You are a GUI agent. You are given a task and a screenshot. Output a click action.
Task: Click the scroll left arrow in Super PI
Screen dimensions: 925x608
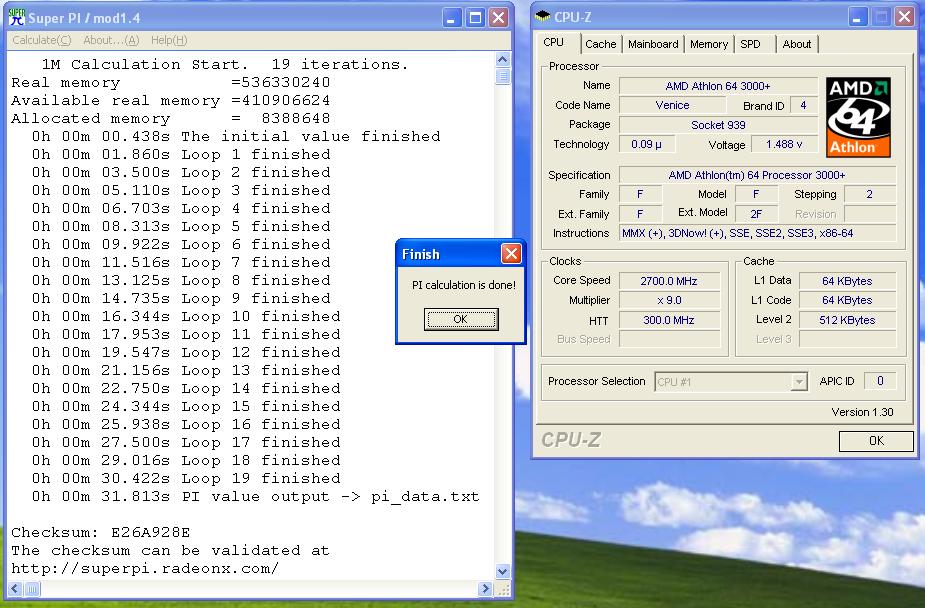tap(15, 588)
